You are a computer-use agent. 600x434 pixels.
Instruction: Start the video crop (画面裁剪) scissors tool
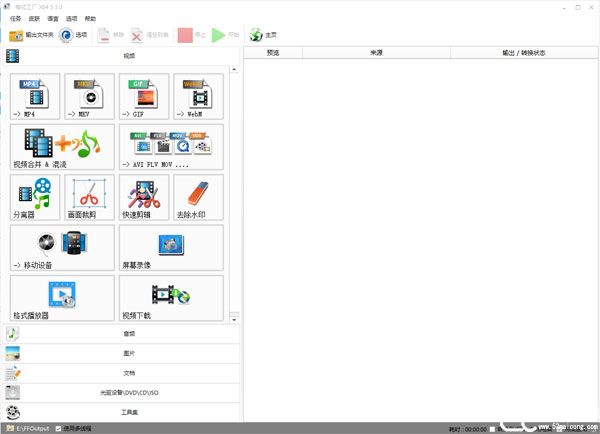(x=90, y=197)
